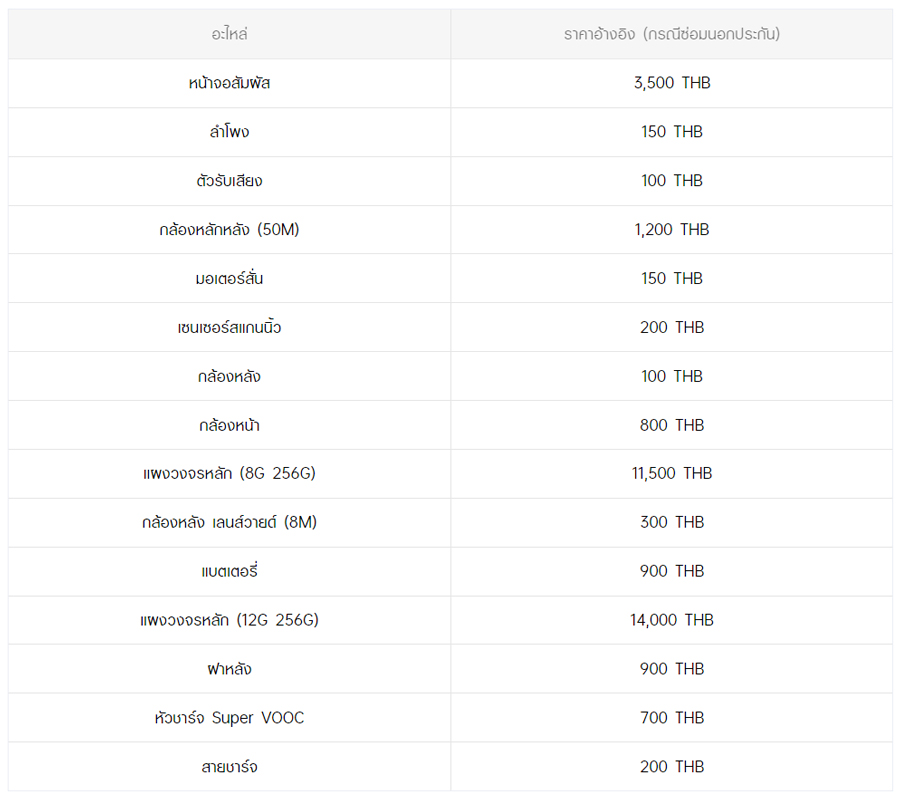Select the 14,000 THB price

[x=671, y=620]
